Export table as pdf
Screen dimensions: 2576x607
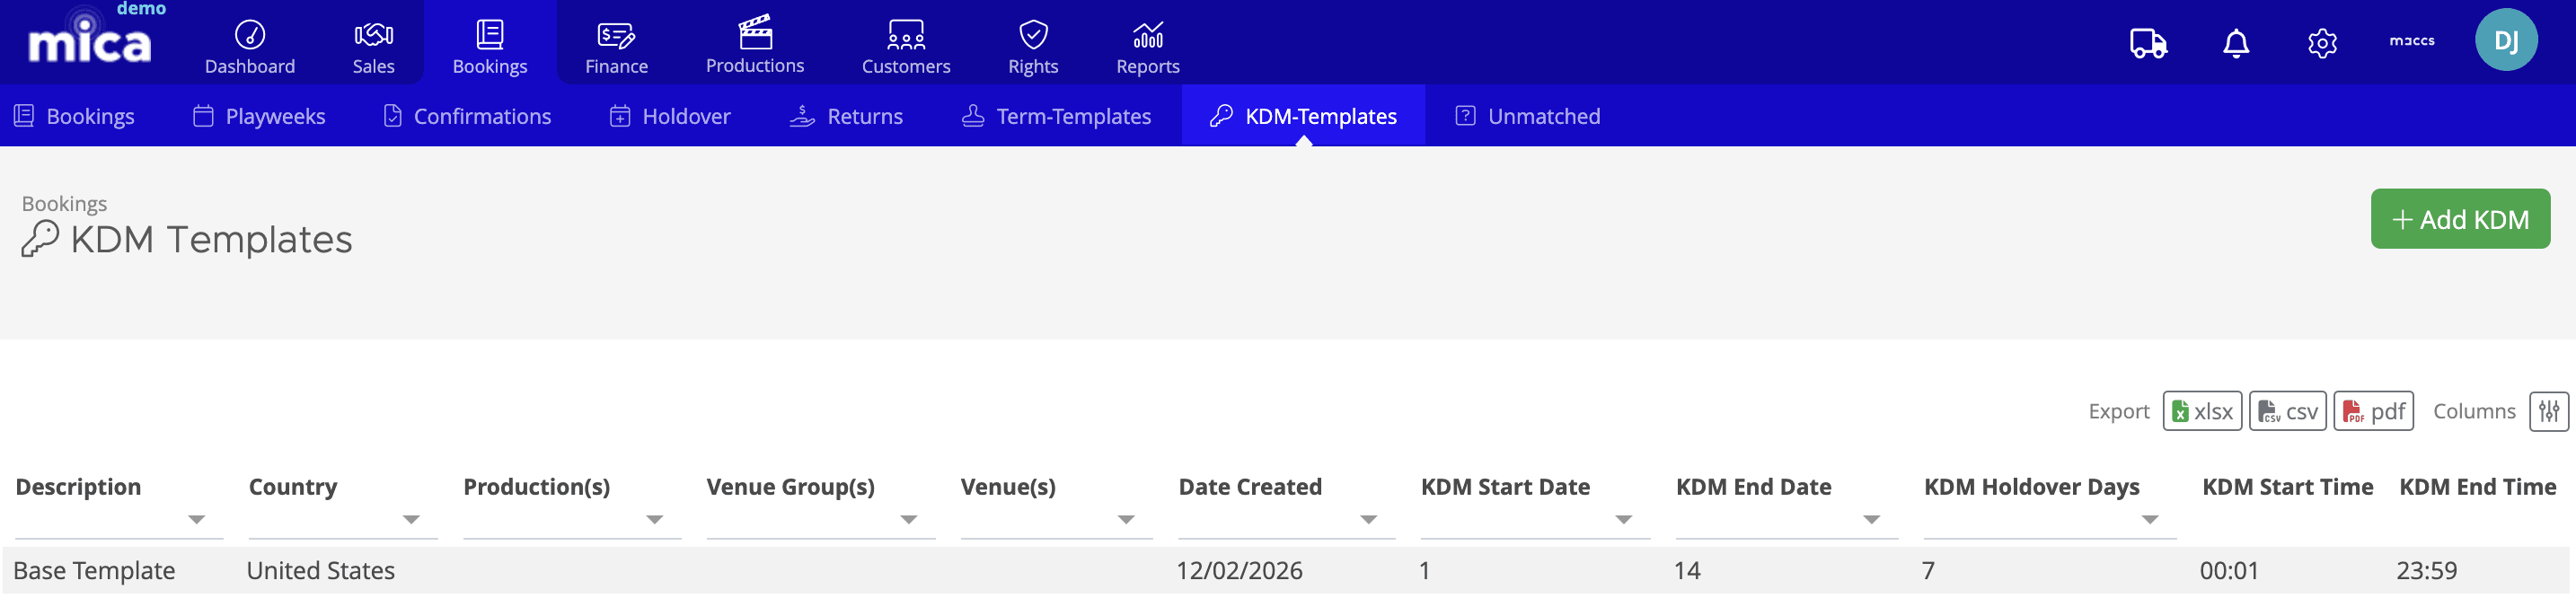point(2374,411)
